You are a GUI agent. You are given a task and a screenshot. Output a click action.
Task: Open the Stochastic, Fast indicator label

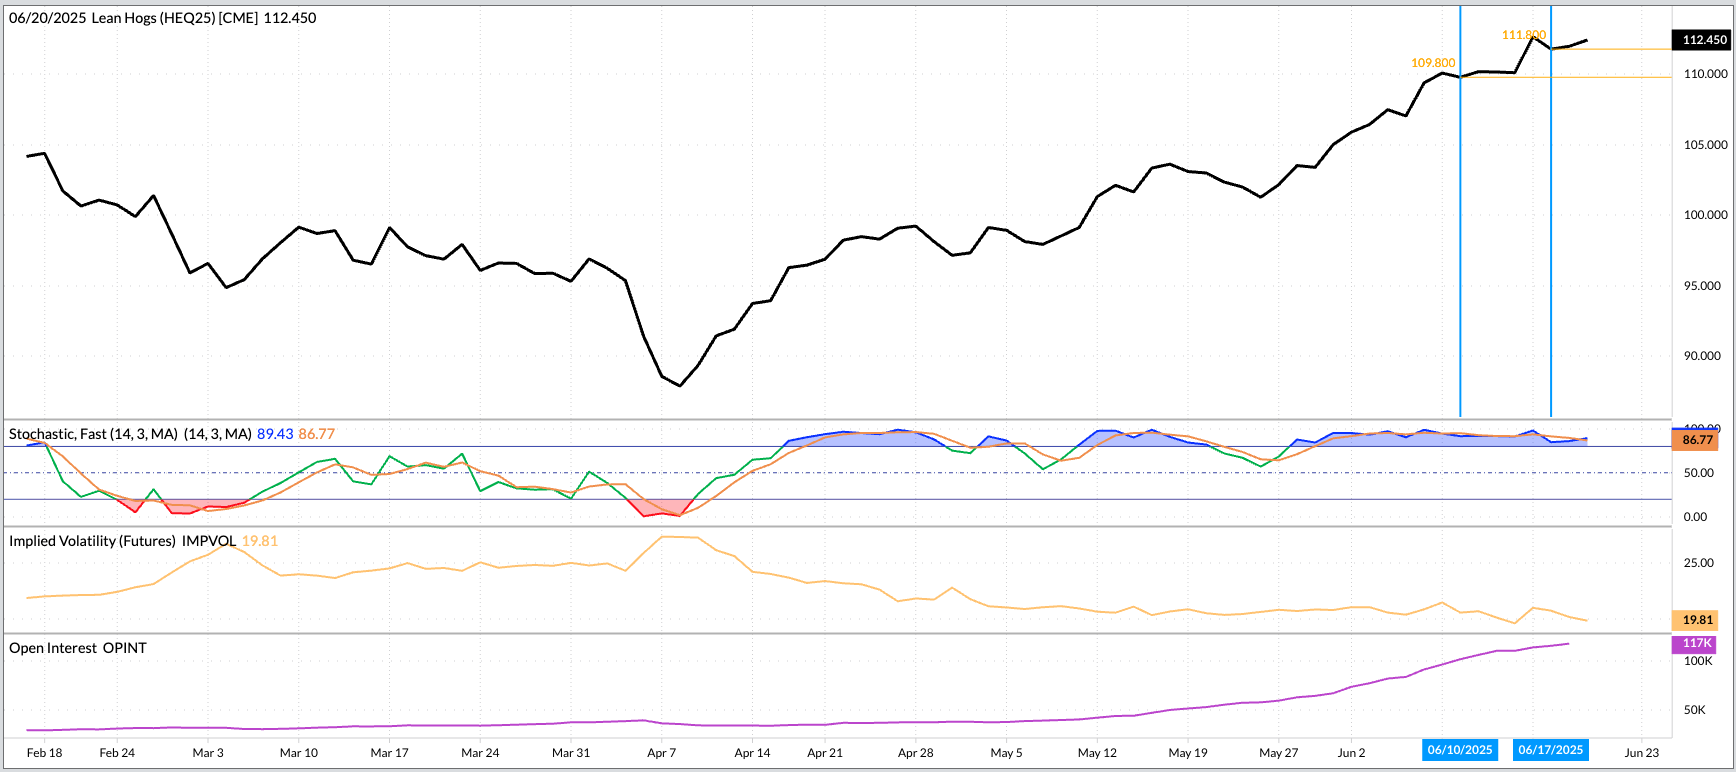click(x=93, y=434)
